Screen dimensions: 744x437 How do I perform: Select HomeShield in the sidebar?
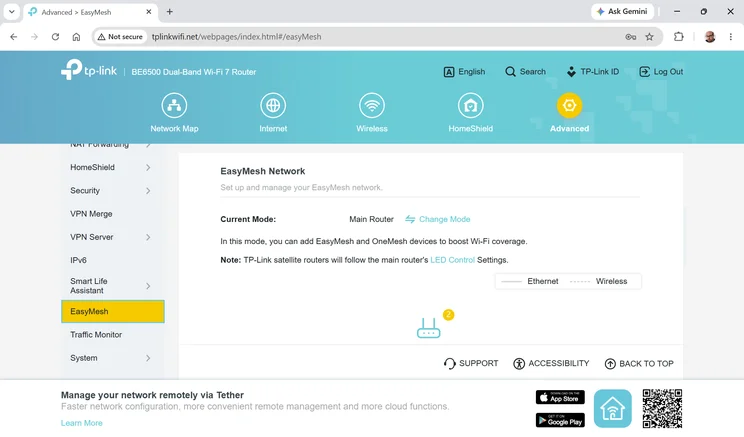click(92, 167)
